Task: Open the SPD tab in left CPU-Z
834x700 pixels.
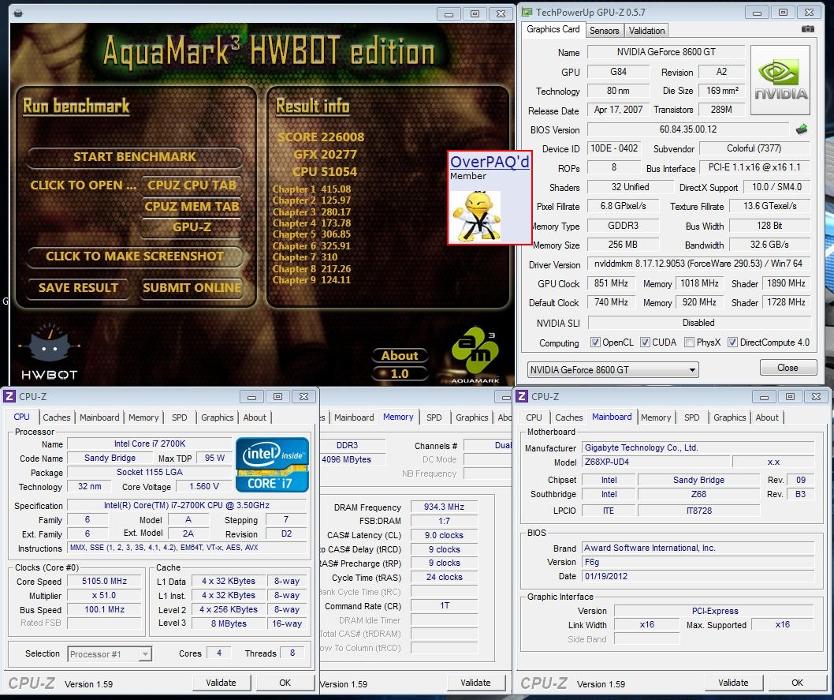Action: (179, 418)
